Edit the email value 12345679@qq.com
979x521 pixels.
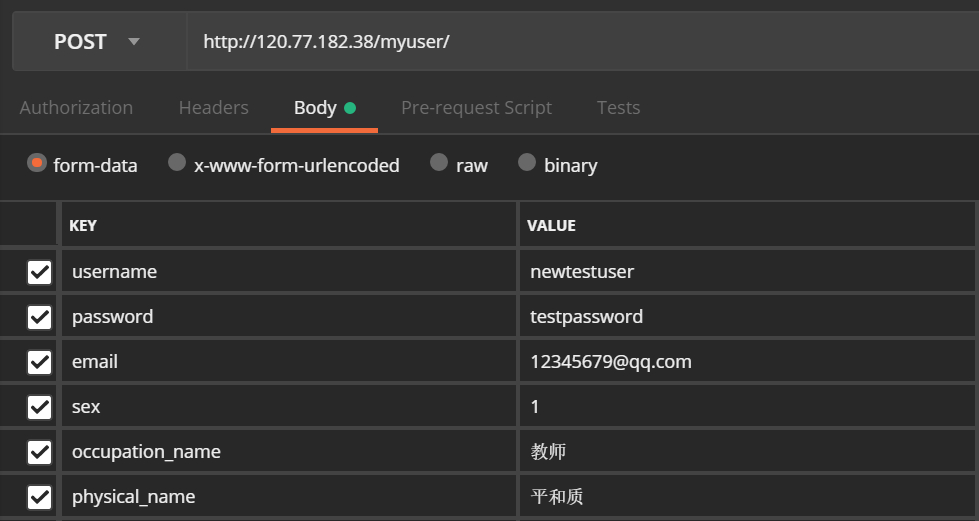click(x=745, y=362)
